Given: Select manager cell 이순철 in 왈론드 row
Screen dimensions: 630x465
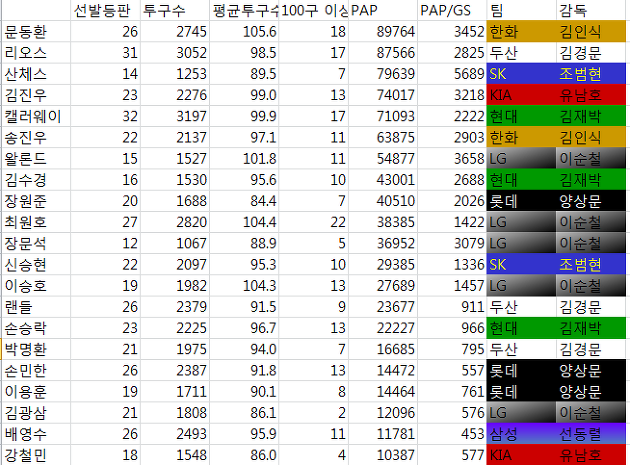Looking at the screenshot, I should coord(593,158).
